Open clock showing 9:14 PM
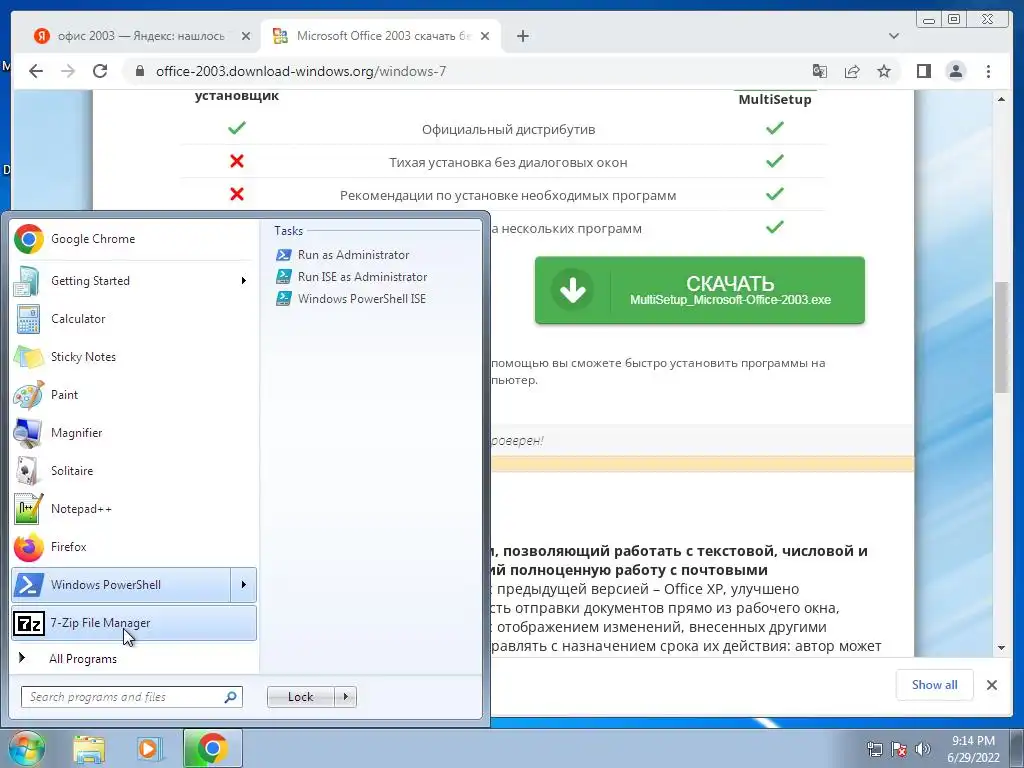Viewport: 1024px width, 768px height. (973, 749)
